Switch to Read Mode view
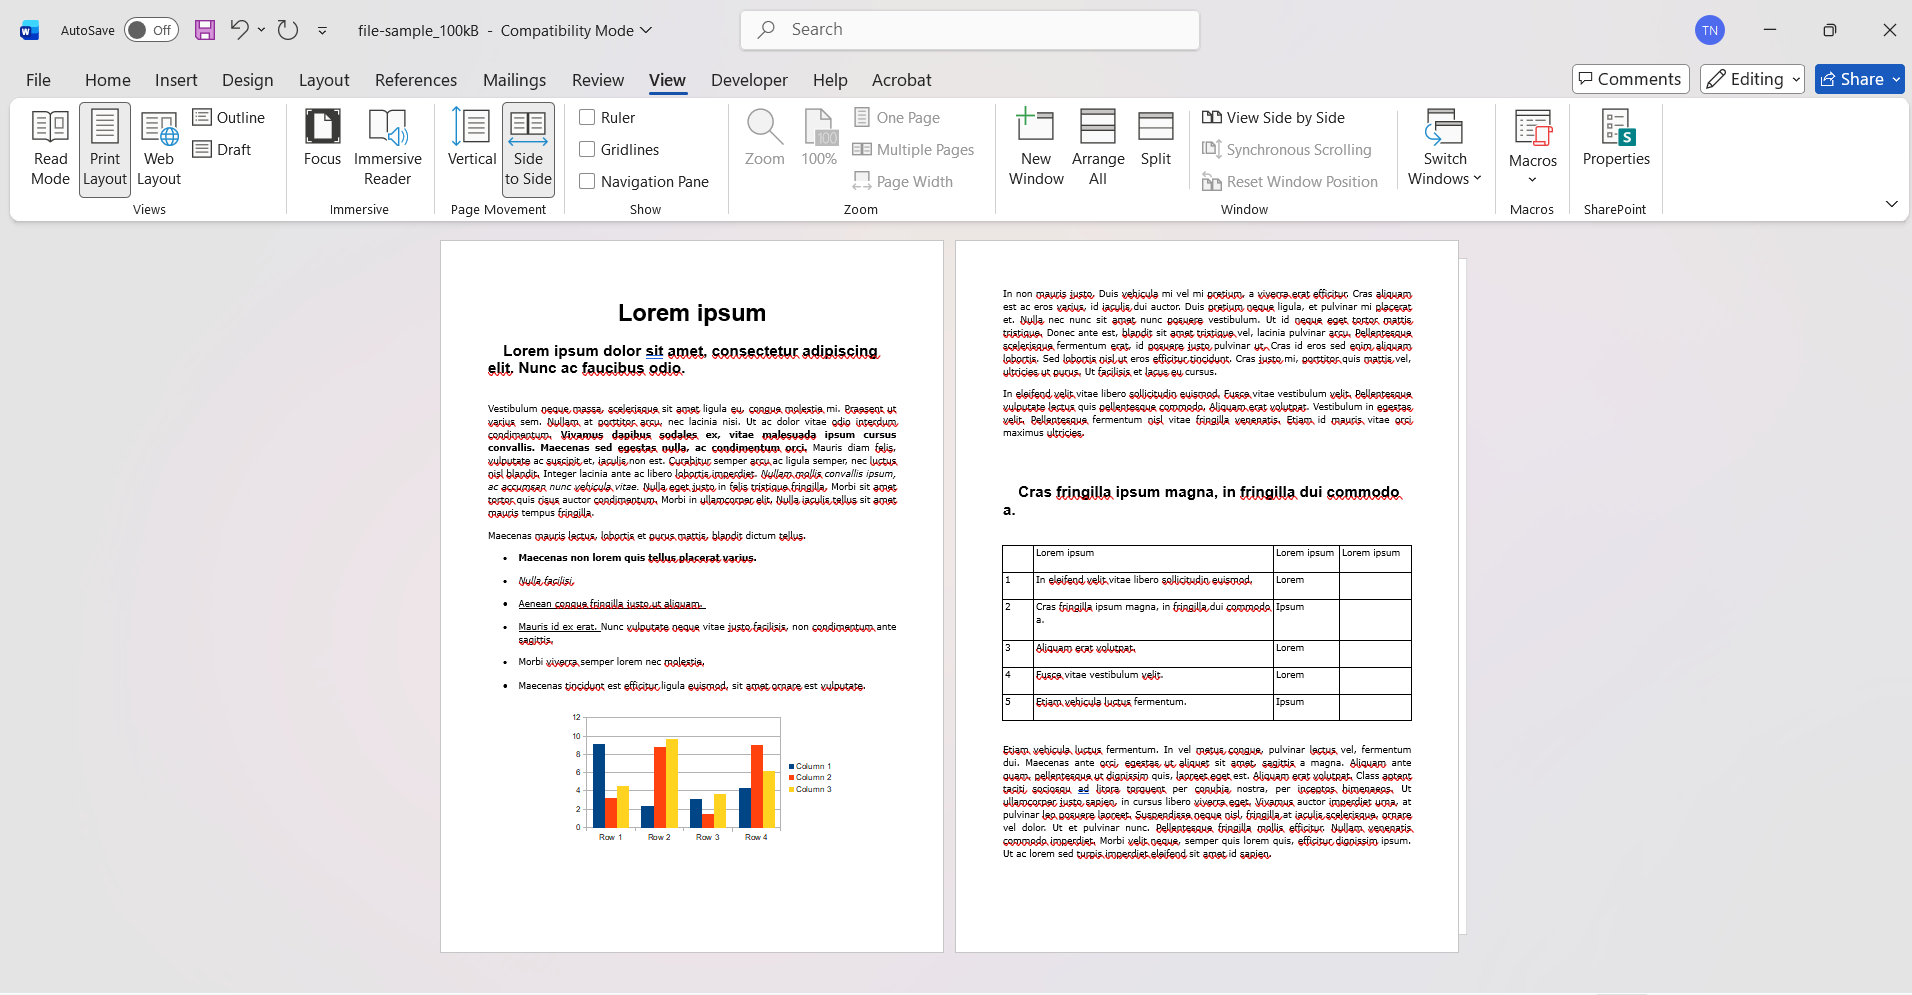Screen dimensions: 1912x995 coord(50,148)
